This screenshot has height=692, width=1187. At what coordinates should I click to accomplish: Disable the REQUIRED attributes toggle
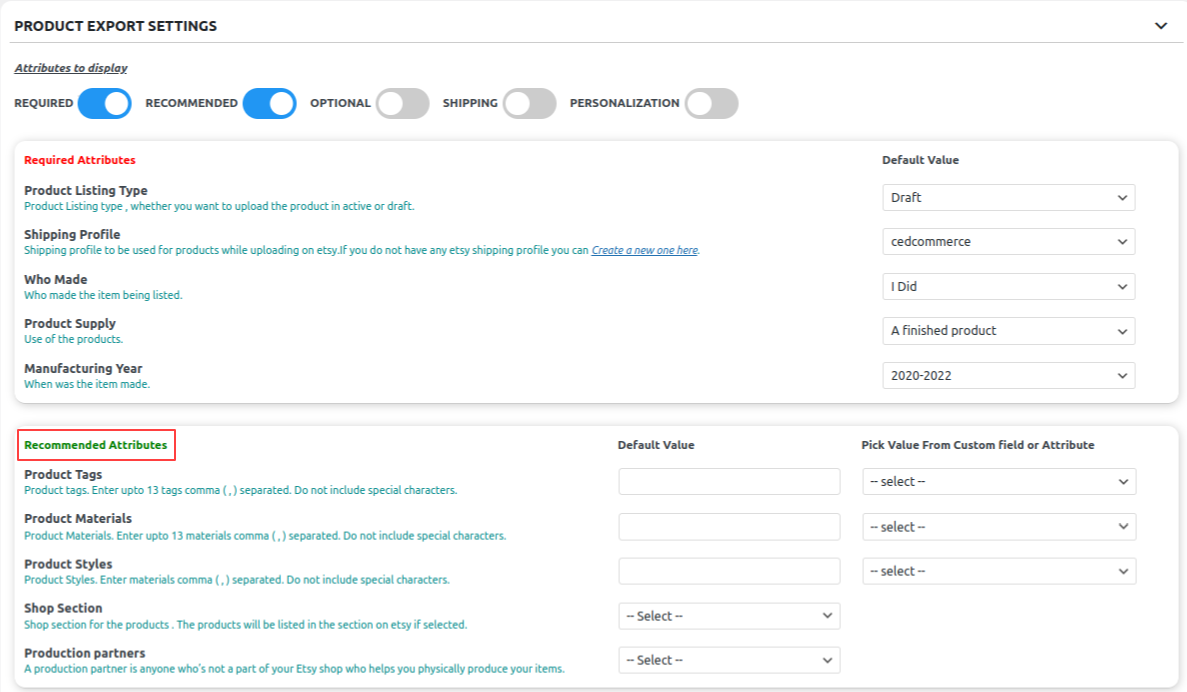pos(104,103)
